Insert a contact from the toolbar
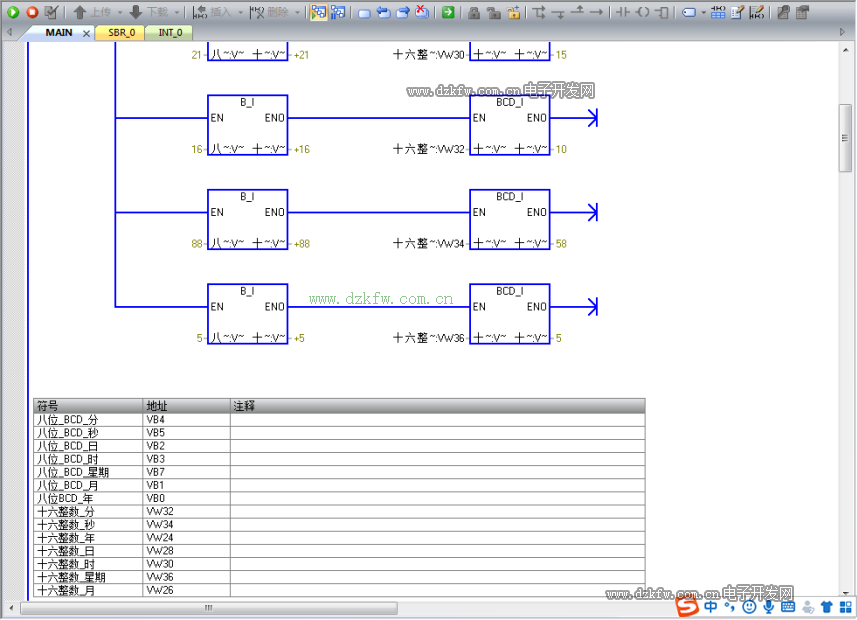857x620 pixels. 621,12
